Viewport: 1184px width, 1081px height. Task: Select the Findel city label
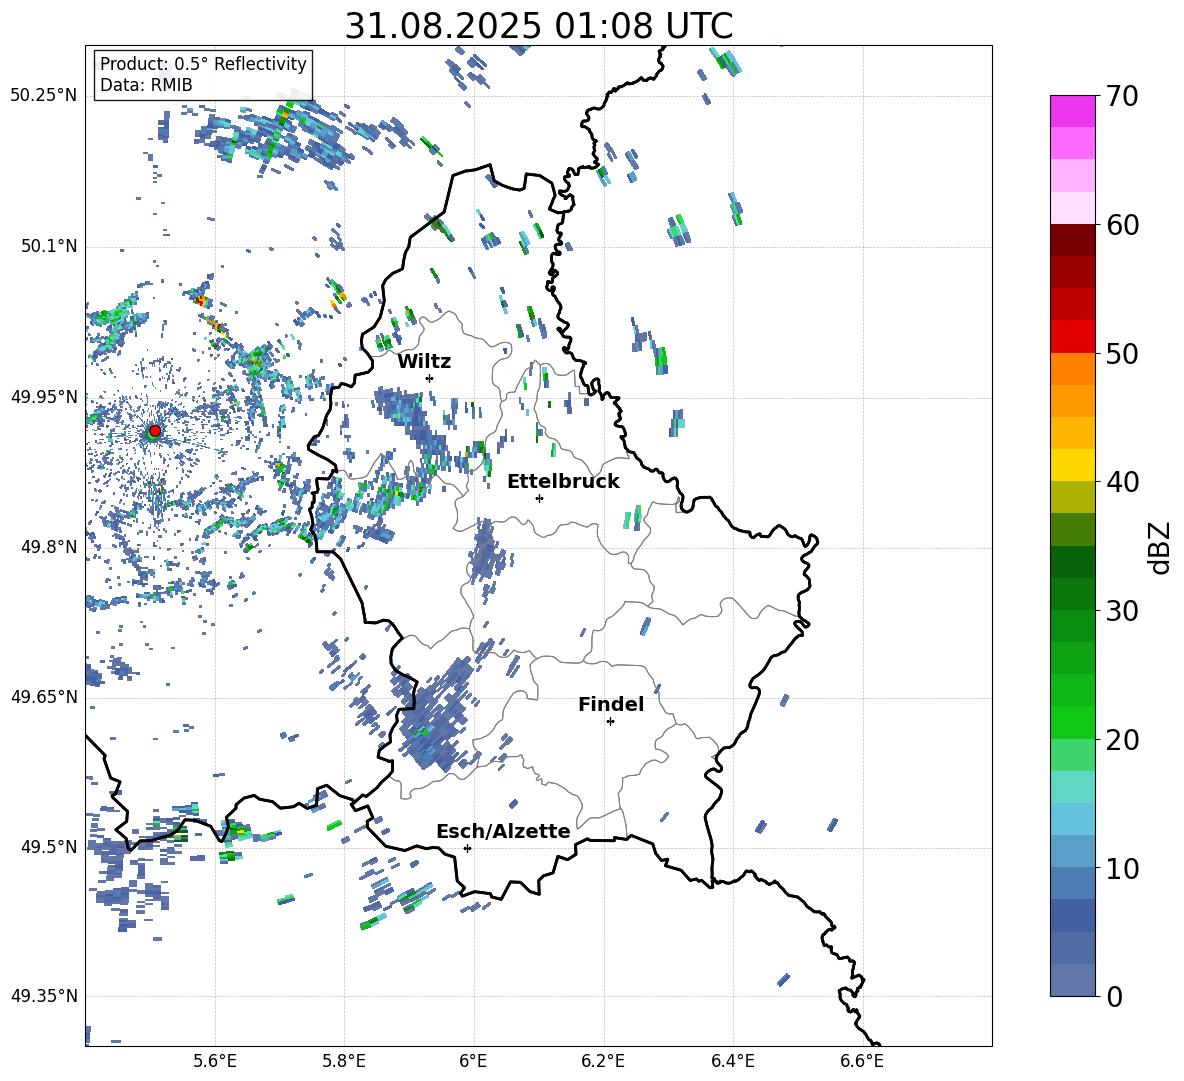(611, 704)
